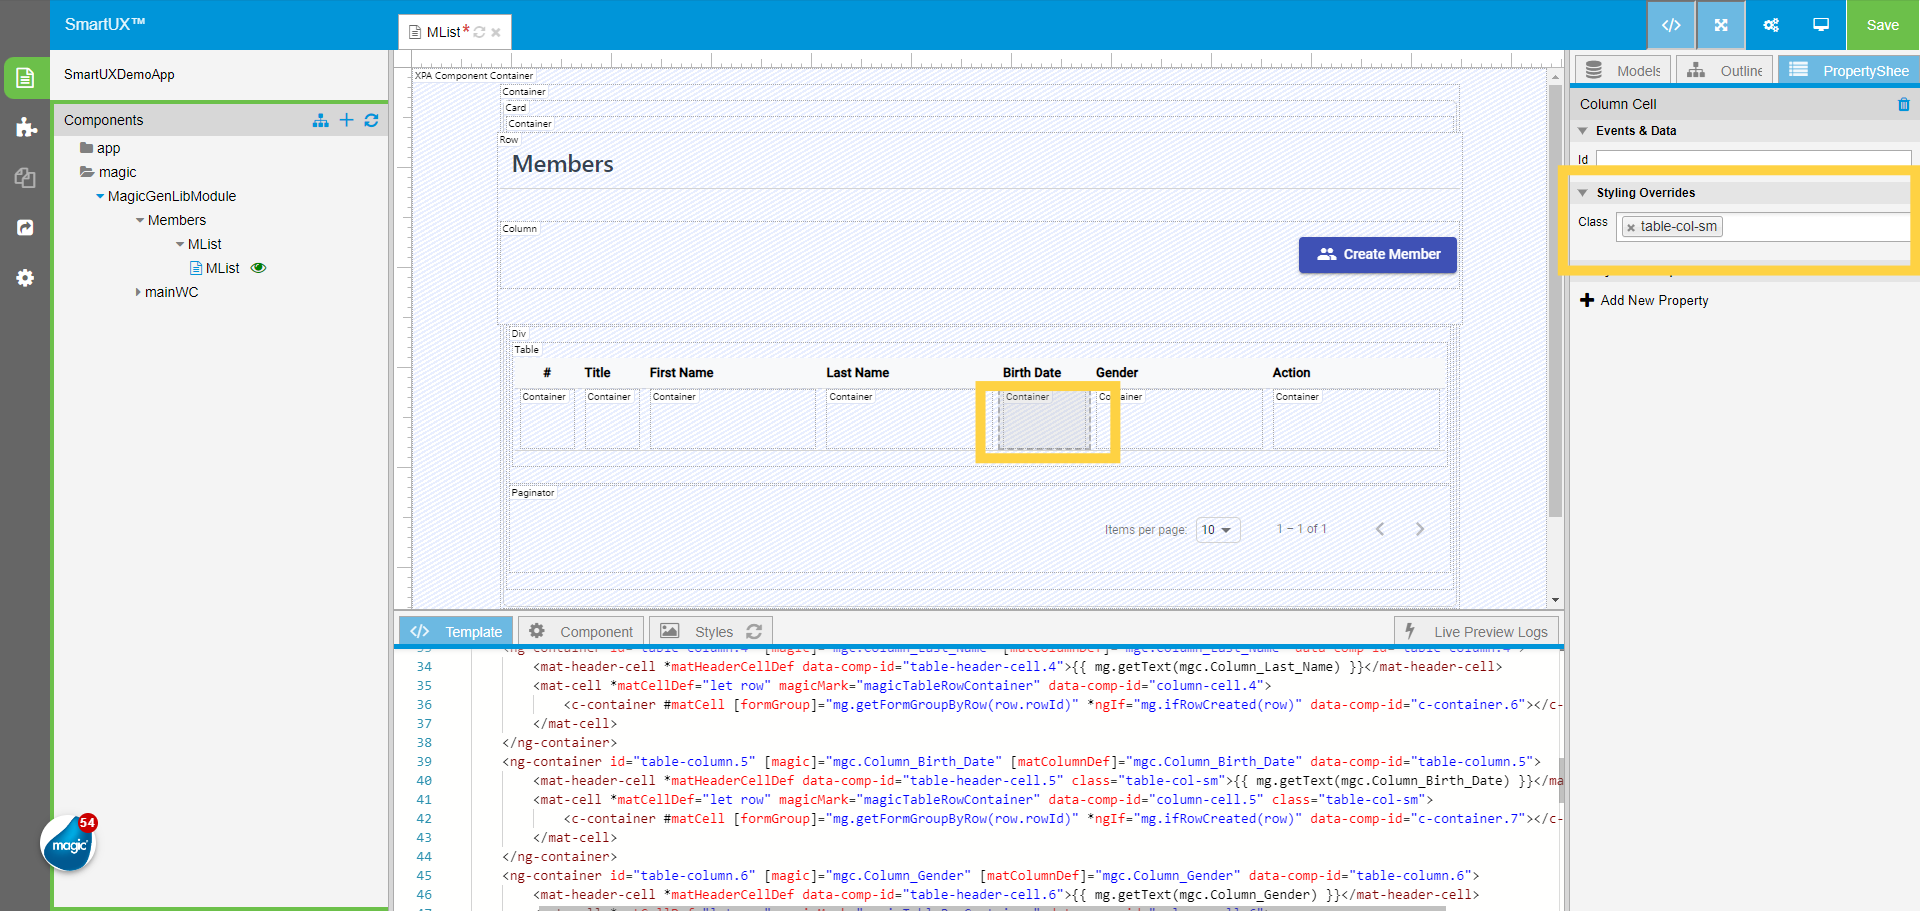Delete the Column Cell with trash icon
This screenshot has width=1920, height=911.
click(1903, 104)
